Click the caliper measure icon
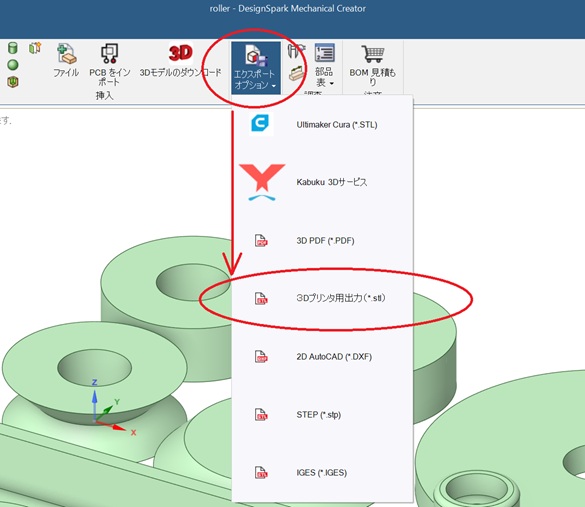This screenshot has height=507, width=585. tap(296, 51)
